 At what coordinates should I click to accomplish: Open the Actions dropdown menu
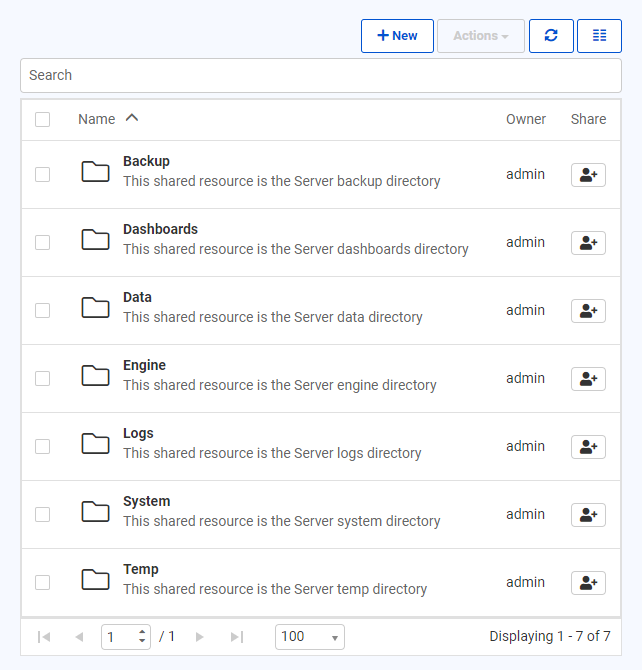click(x=480, y=36)
